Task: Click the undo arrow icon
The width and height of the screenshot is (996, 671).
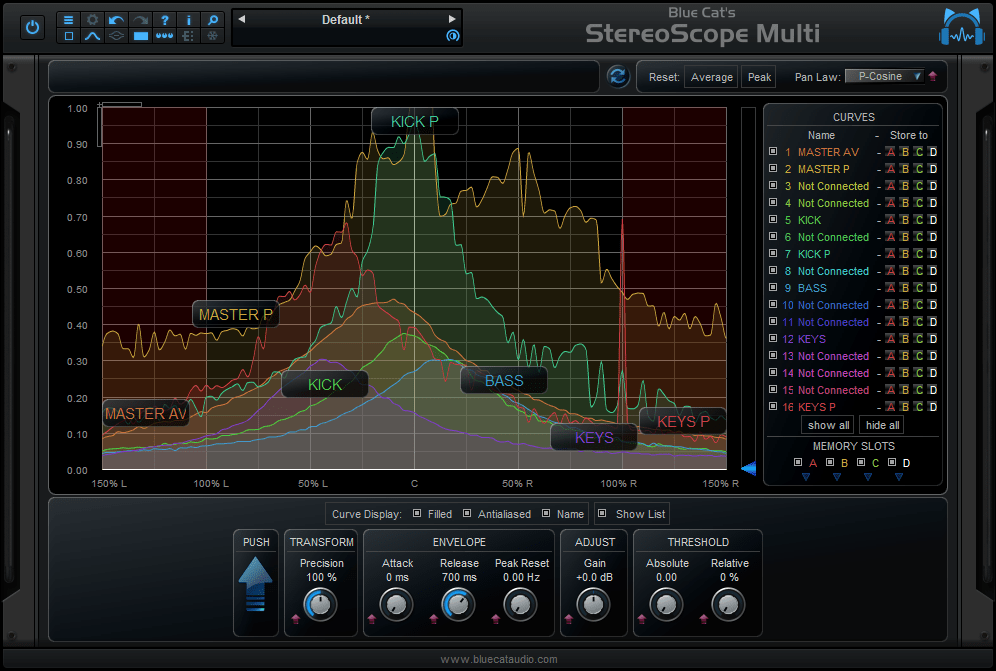Action: coord(116,20)
